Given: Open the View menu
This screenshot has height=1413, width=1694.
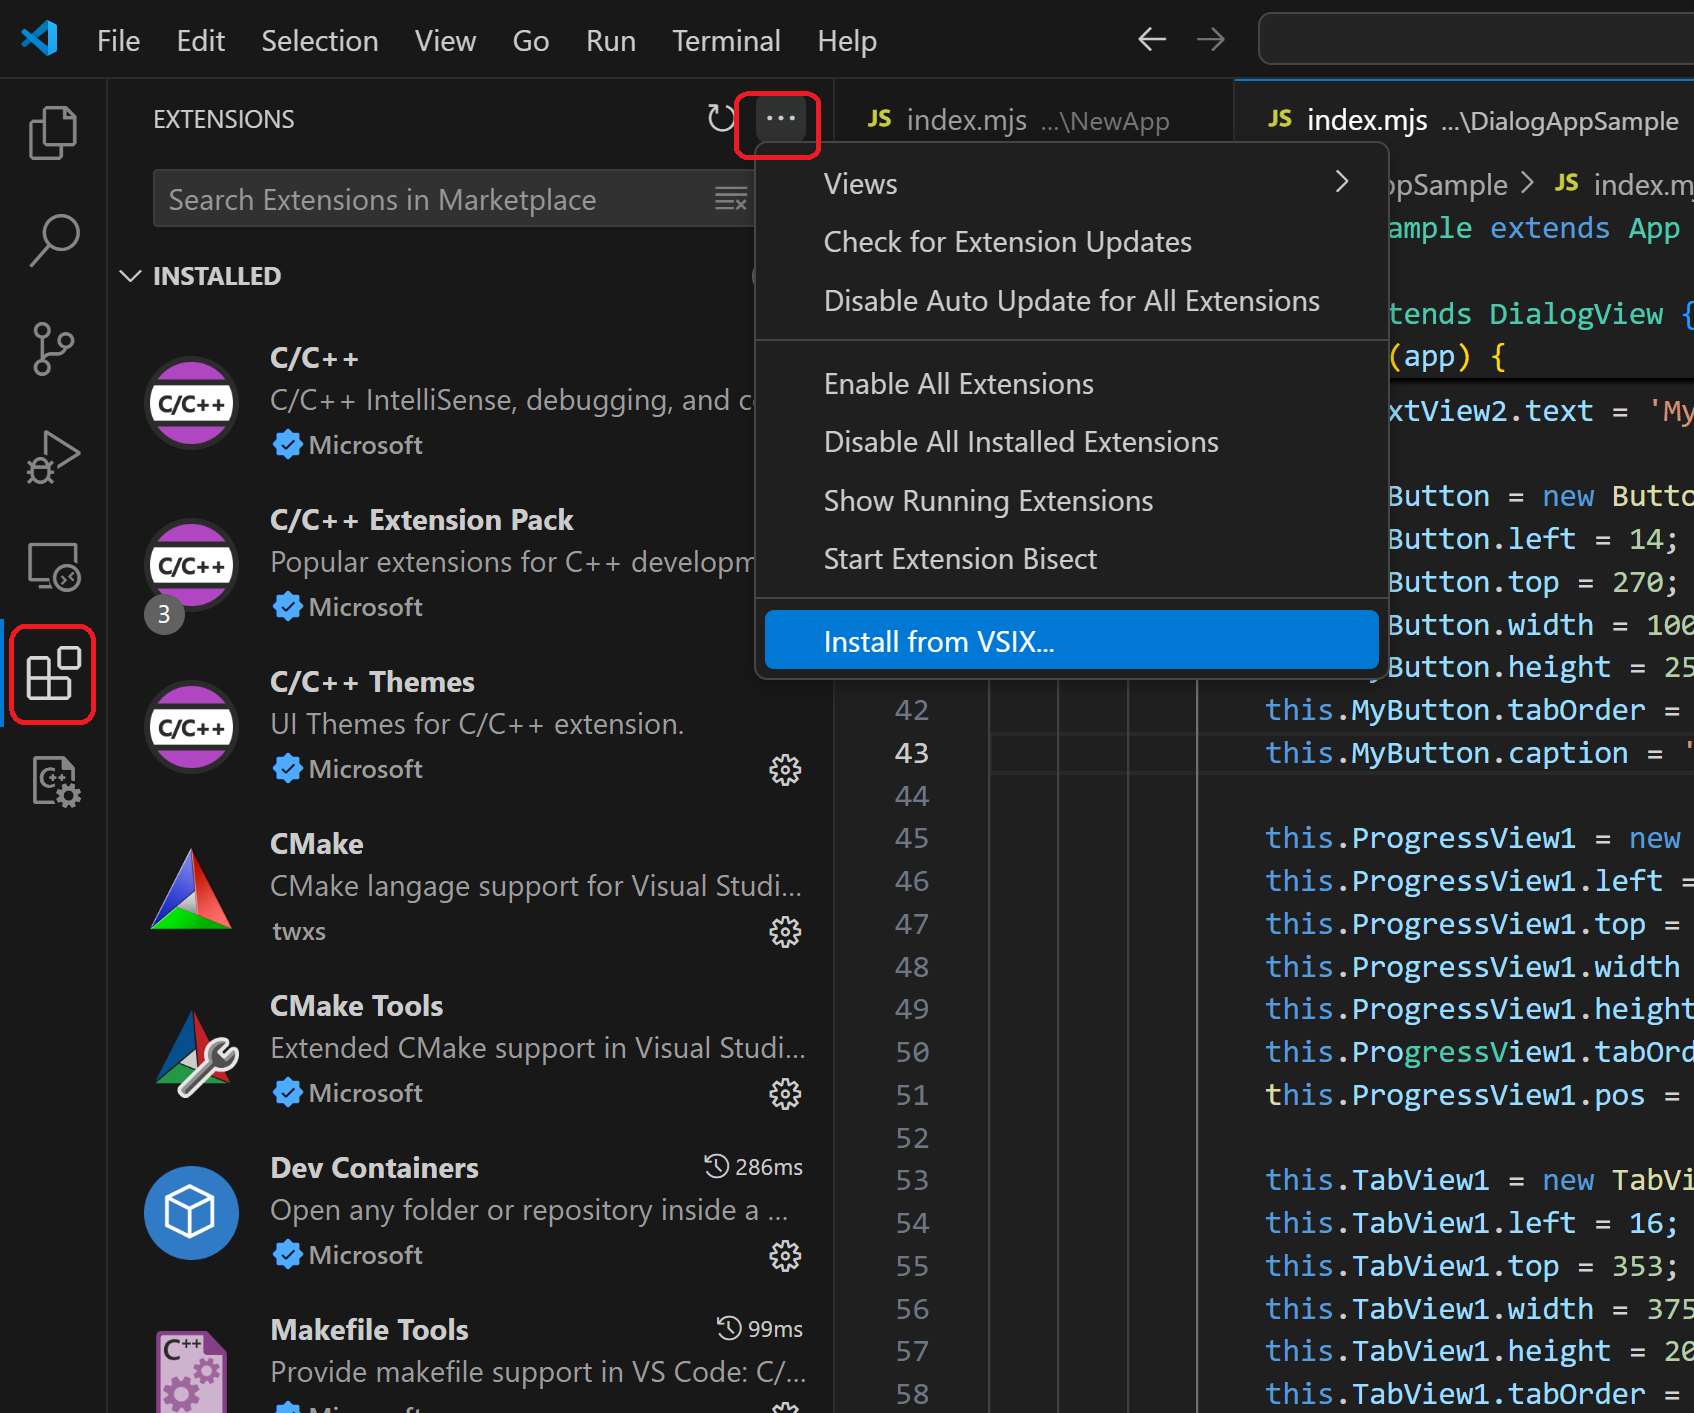Looking at the screenshot, I should 445,41.
